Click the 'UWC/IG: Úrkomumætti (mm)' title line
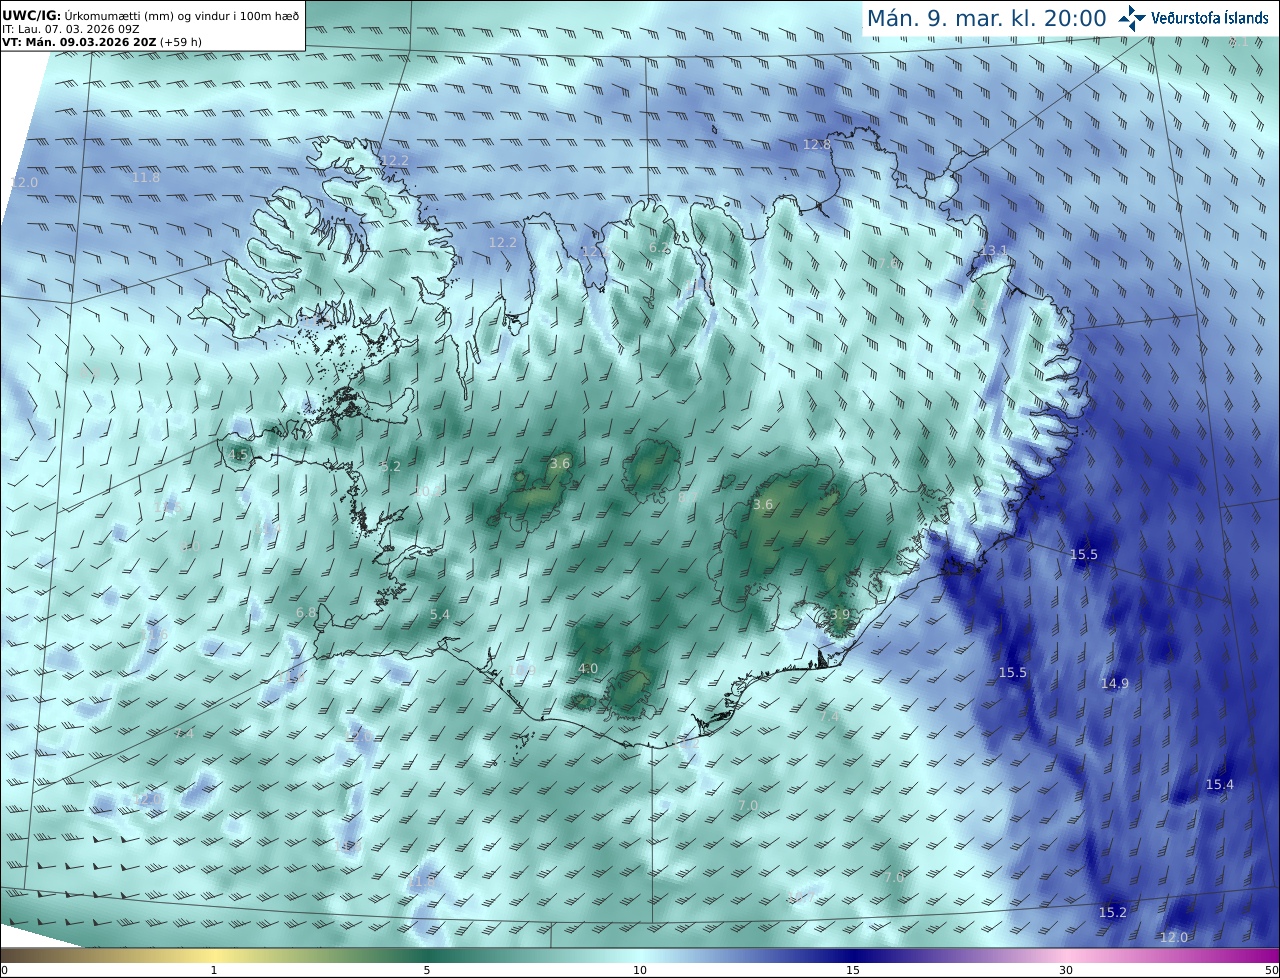Image resolution: width=1280 pixels, height=978 pixels. click(150, 16)
